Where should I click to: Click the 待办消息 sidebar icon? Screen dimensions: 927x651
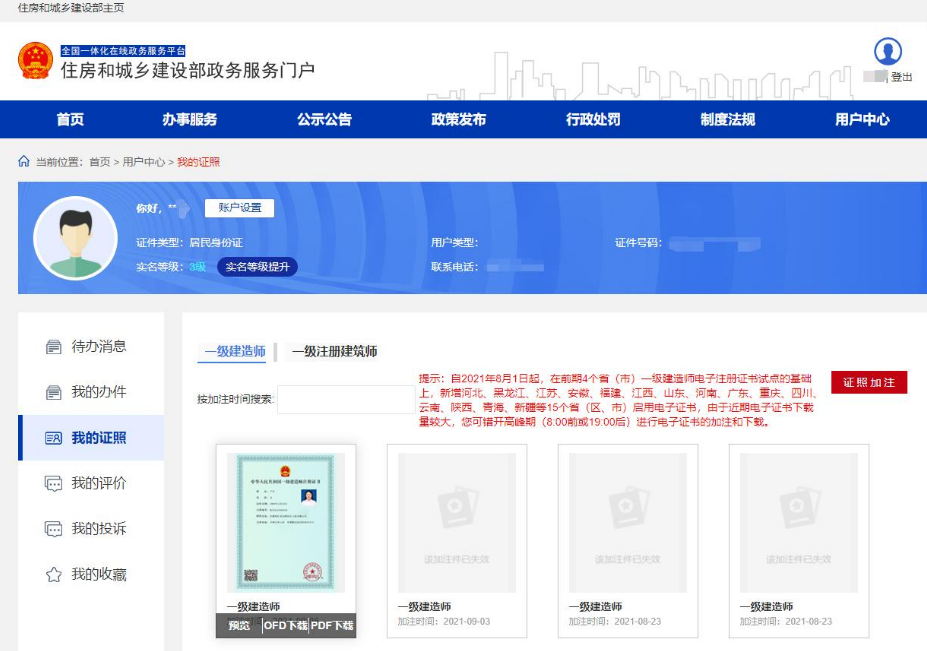(x=54, y=347)
